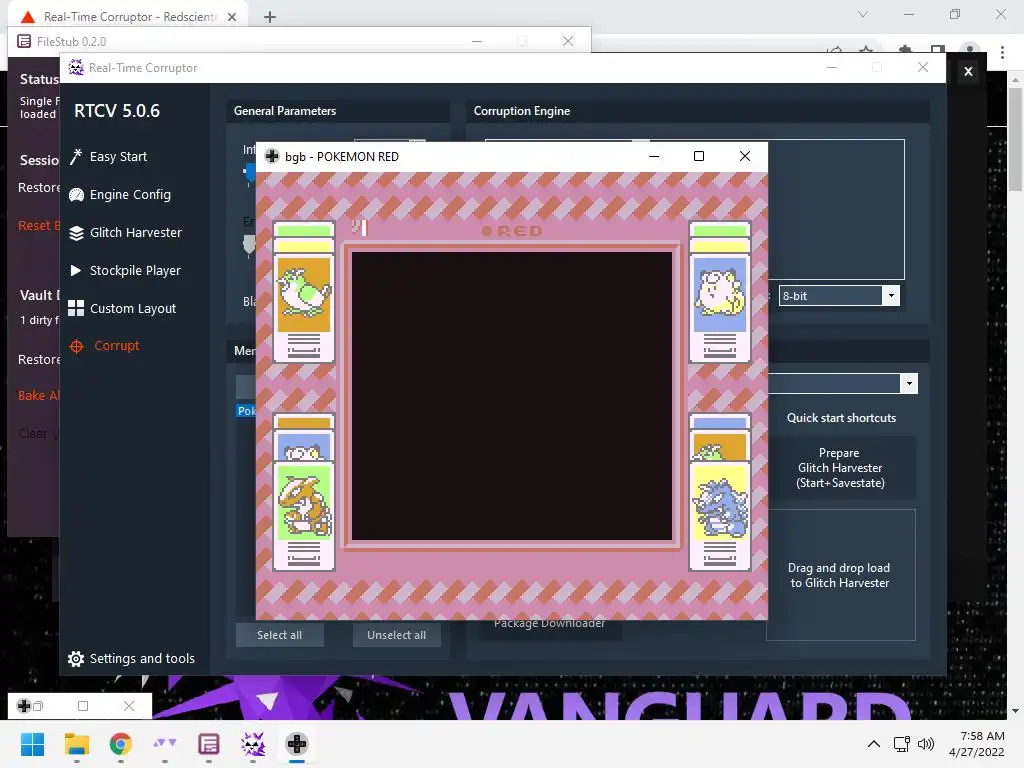Open Chrome from the taskbar
1024x768 pixels.
(121, 744)
